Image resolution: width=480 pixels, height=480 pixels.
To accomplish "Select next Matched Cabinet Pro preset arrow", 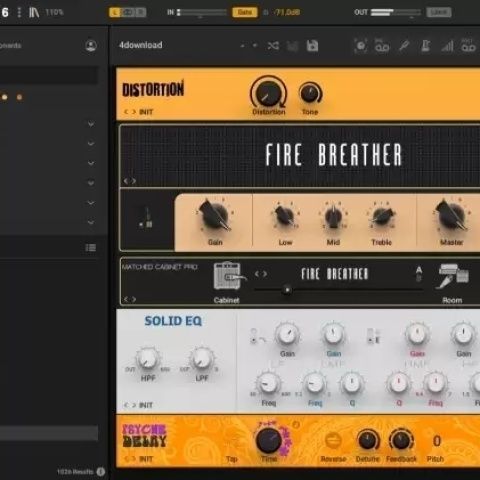I will click(134, 299).
